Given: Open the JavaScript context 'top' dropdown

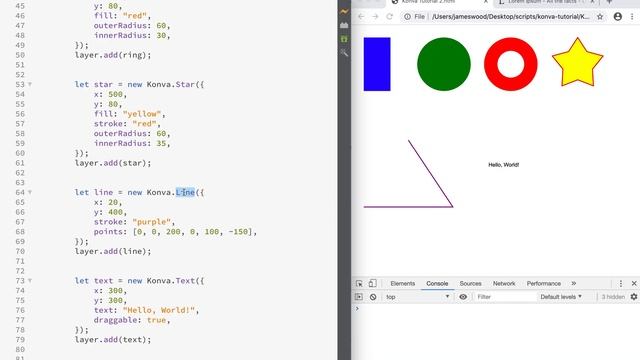Looking at the screenshot, I should click(x=417, y=297).
